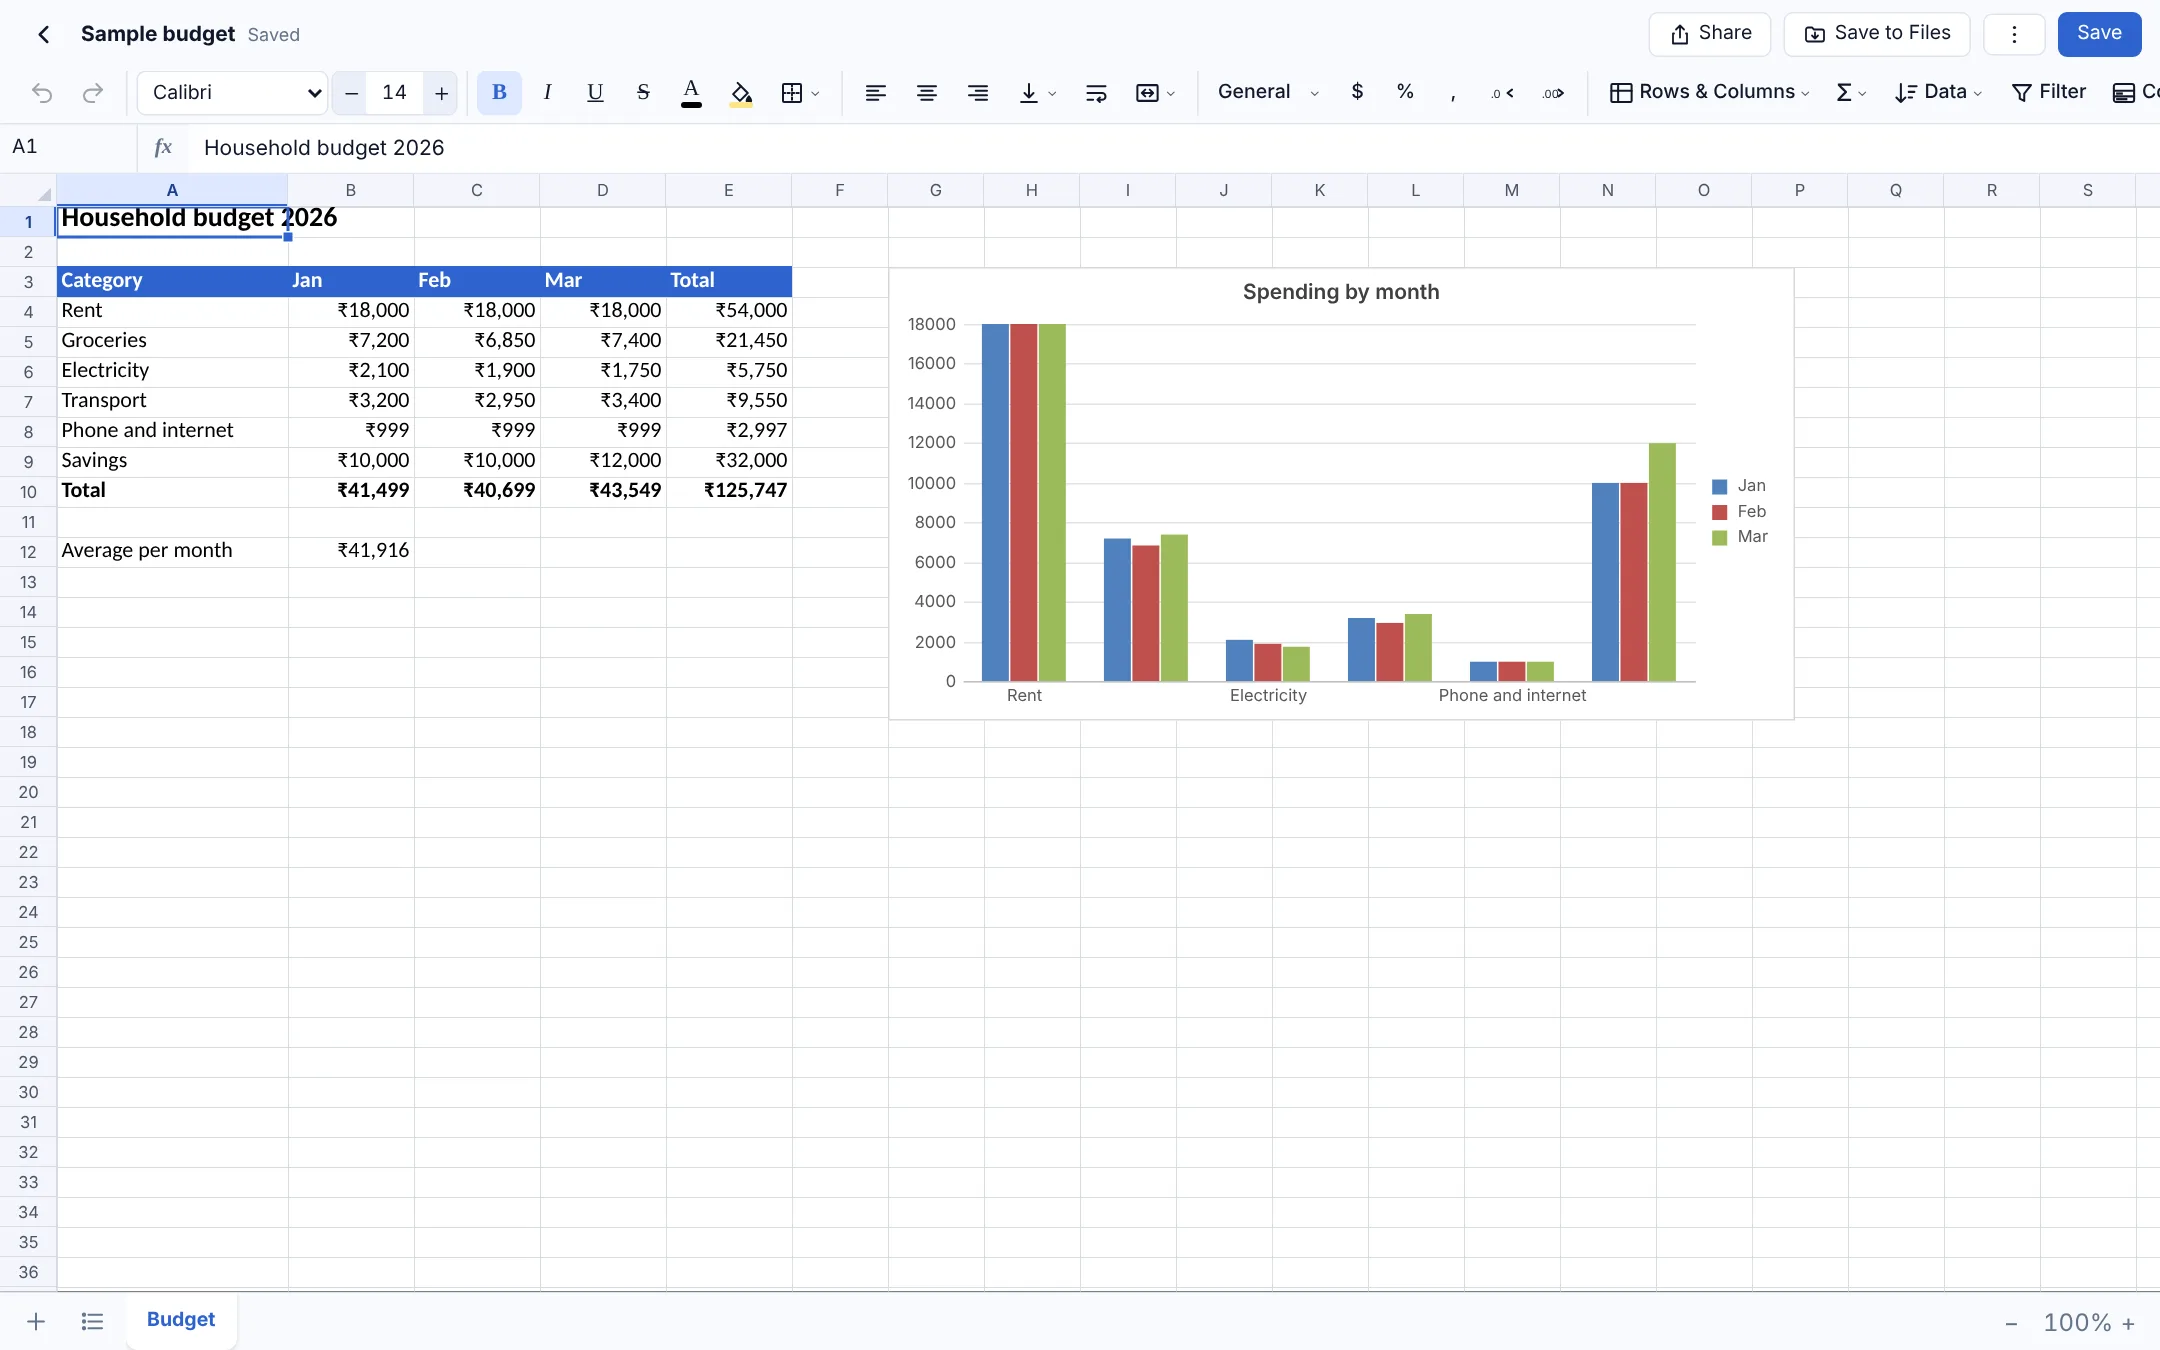Center align the text
The image size is (2160, 1350).
pos(927,93)
